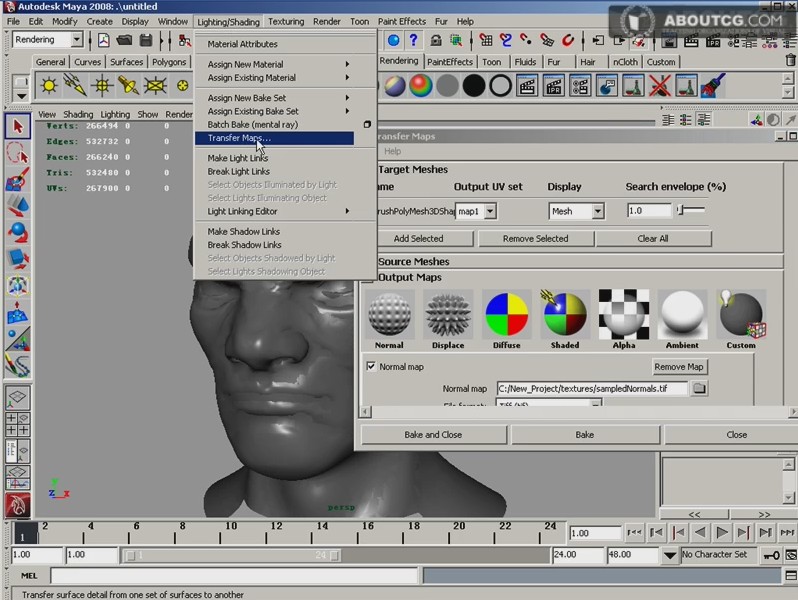Click frame 12 on the timeline
The width and height of the screenshot is (798, 600).
(268, 532)
